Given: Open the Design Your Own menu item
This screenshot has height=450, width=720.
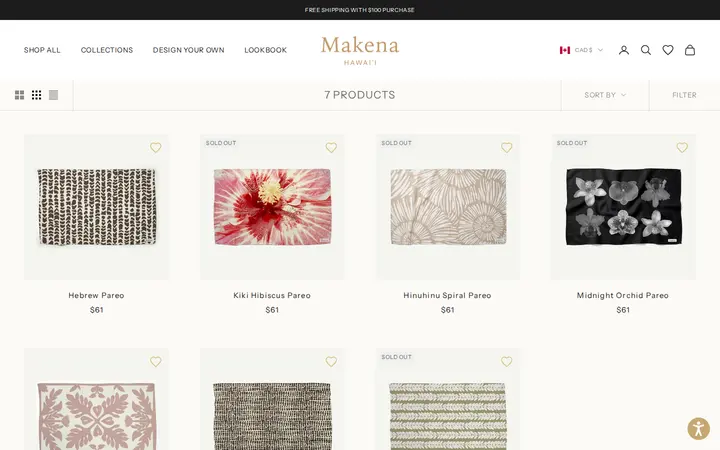Looking at the screenshot, I should tap(188, 50).
